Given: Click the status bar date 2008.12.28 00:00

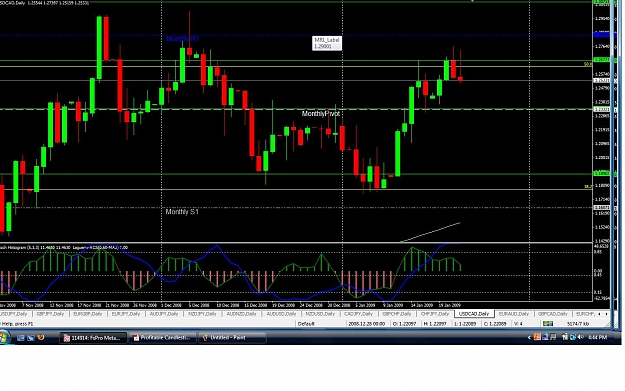Looking at the screenshot, I should (367, 324).
